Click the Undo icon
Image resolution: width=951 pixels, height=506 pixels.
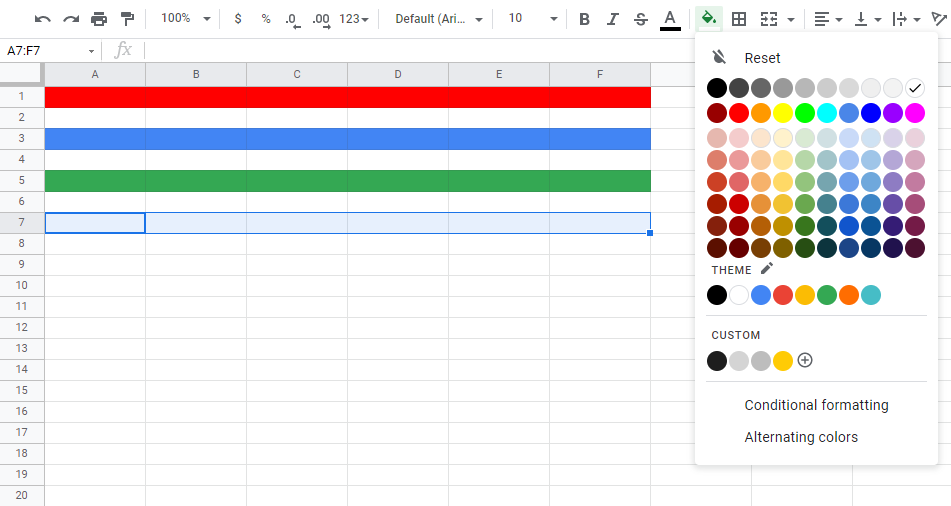click(x=42, y=19)
